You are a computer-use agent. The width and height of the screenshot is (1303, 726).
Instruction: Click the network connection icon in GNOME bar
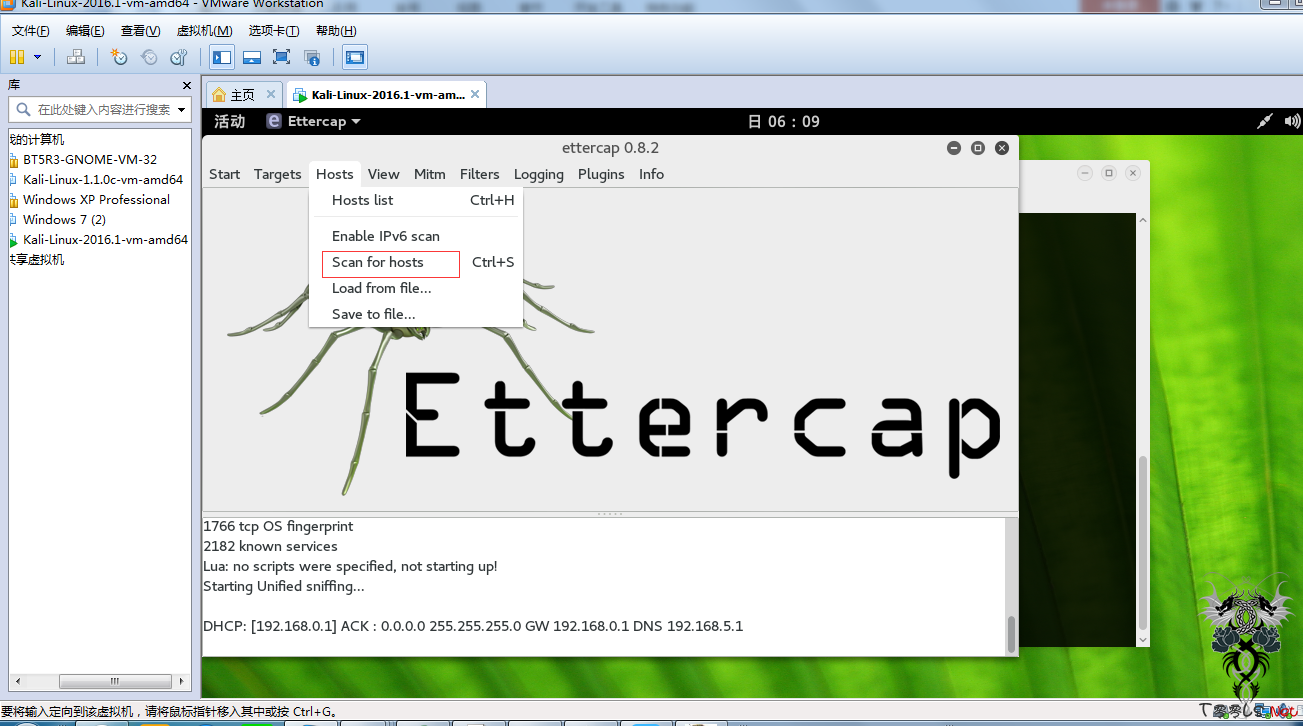[1264, 122]
